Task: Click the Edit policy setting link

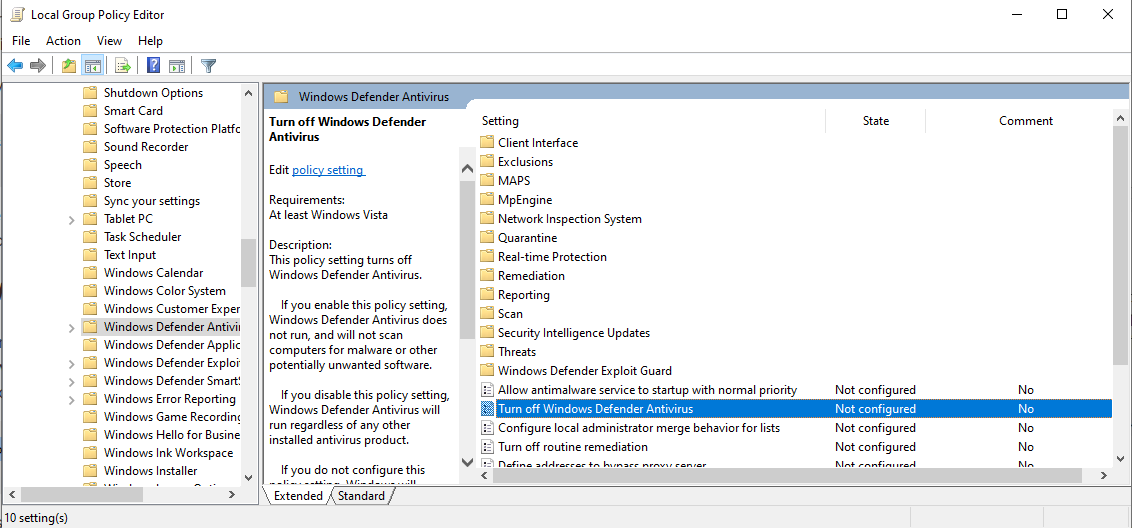Action: (328, 170)
